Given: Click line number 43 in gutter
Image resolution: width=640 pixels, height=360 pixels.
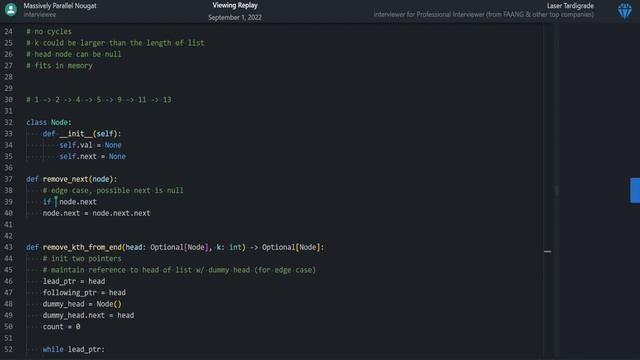Looking at the screenshot, I should coord(8,247).
